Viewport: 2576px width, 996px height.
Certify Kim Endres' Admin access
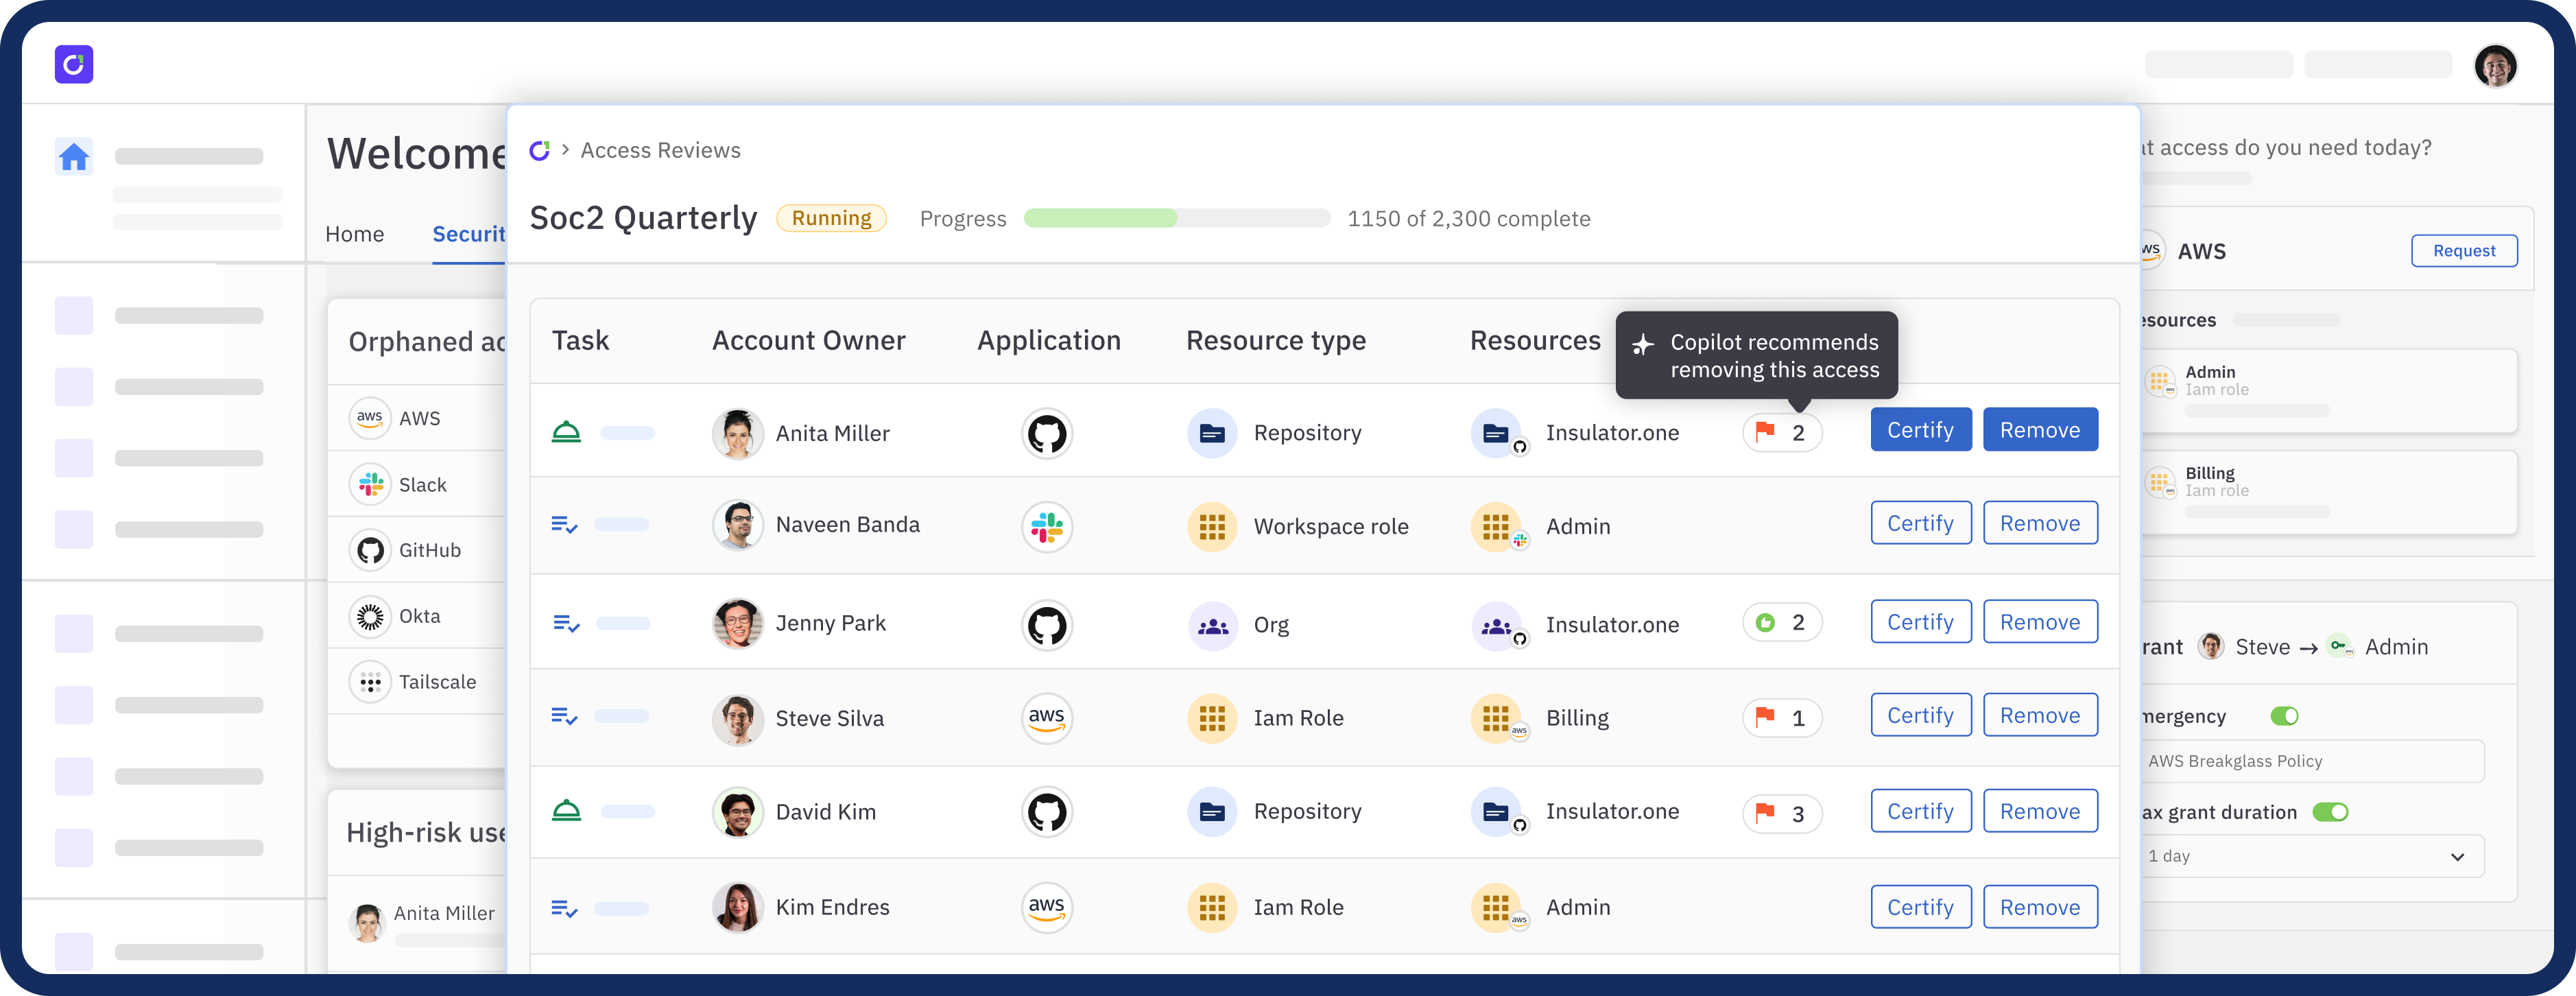click(x=1920, y=907)
